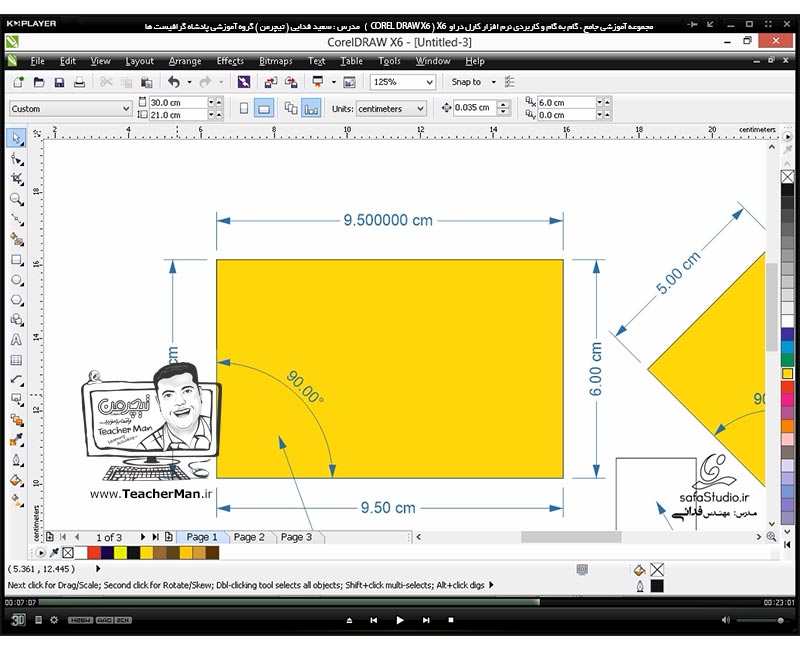Adjust the KMPlayer volume slider
800x650 pixels.
coord(760,620)
